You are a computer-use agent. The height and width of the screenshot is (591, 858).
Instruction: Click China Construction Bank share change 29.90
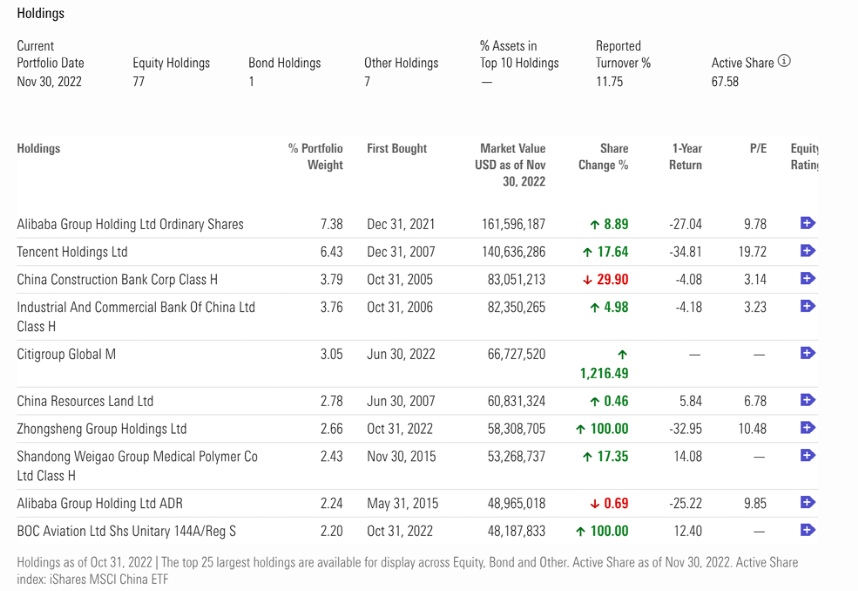[605, 280]
